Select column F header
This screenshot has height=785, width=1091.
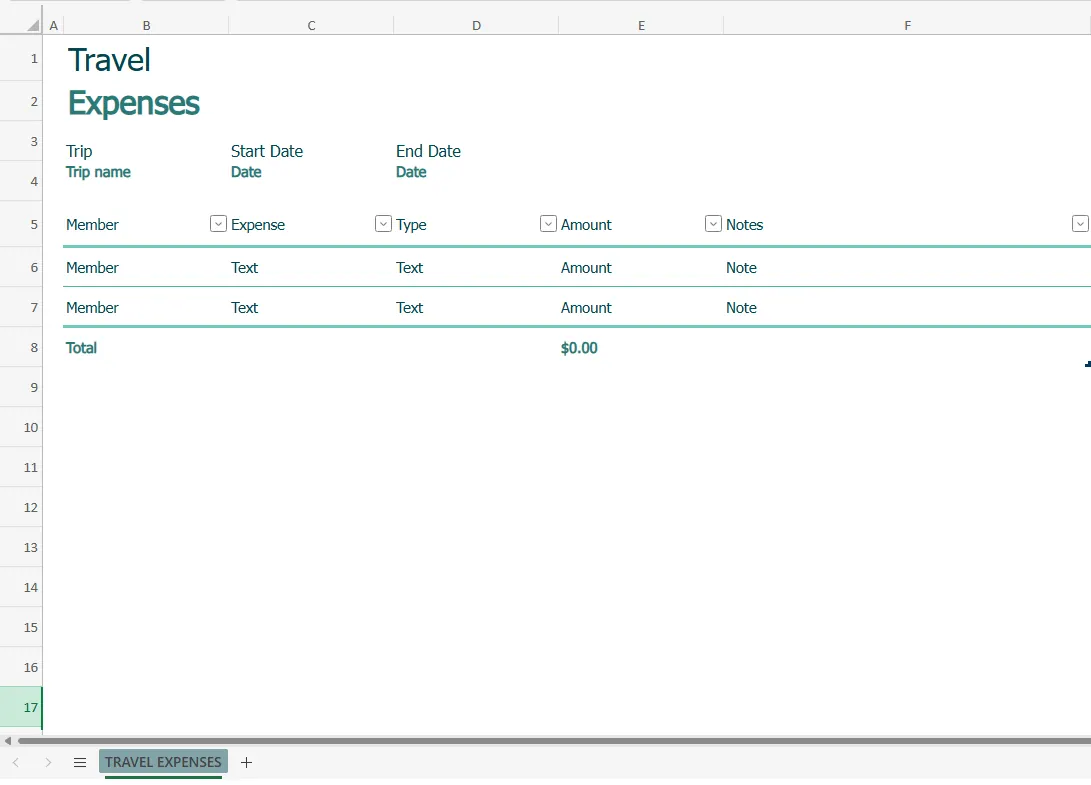[x=907, y=26]
